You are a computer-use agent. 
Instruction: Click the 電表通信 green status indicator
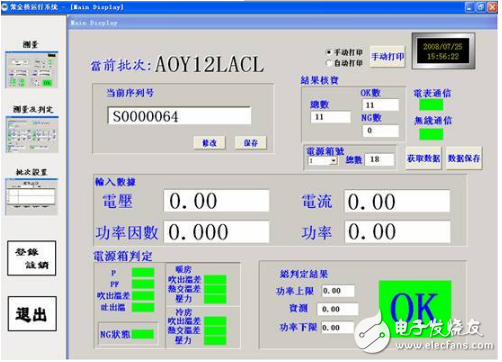click(431, 105)
